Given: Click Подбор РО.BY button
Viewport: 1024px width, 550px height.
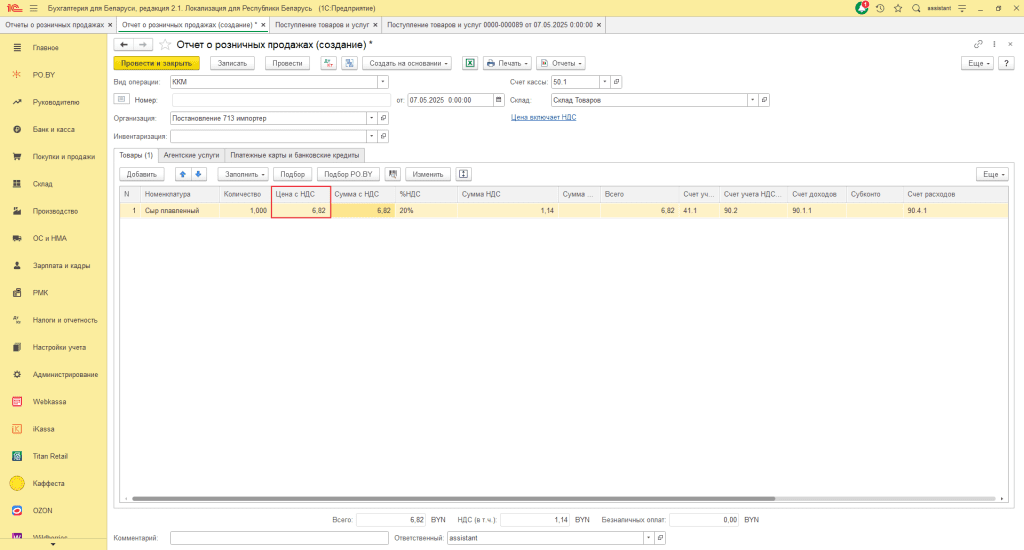Looking at the screenshot, I should click(x=348, y=174).
